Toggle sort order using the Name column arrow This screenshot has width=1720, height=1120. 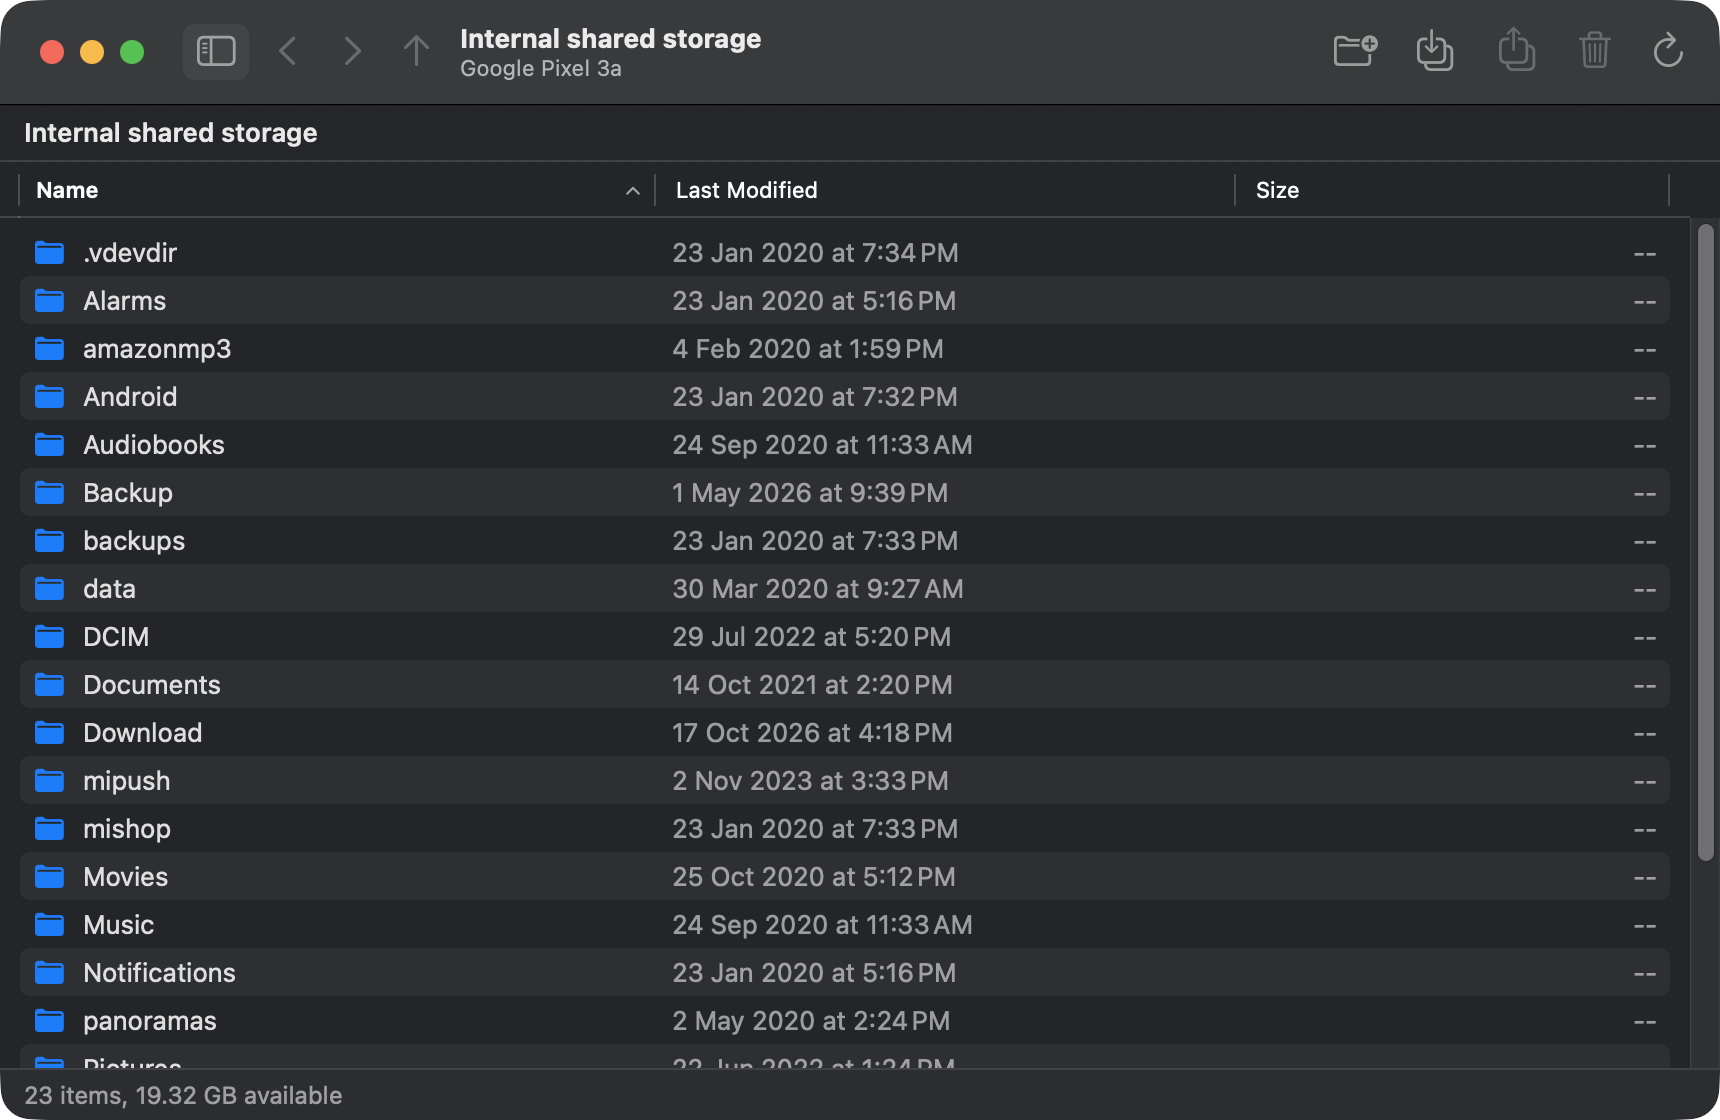point(632,191)
